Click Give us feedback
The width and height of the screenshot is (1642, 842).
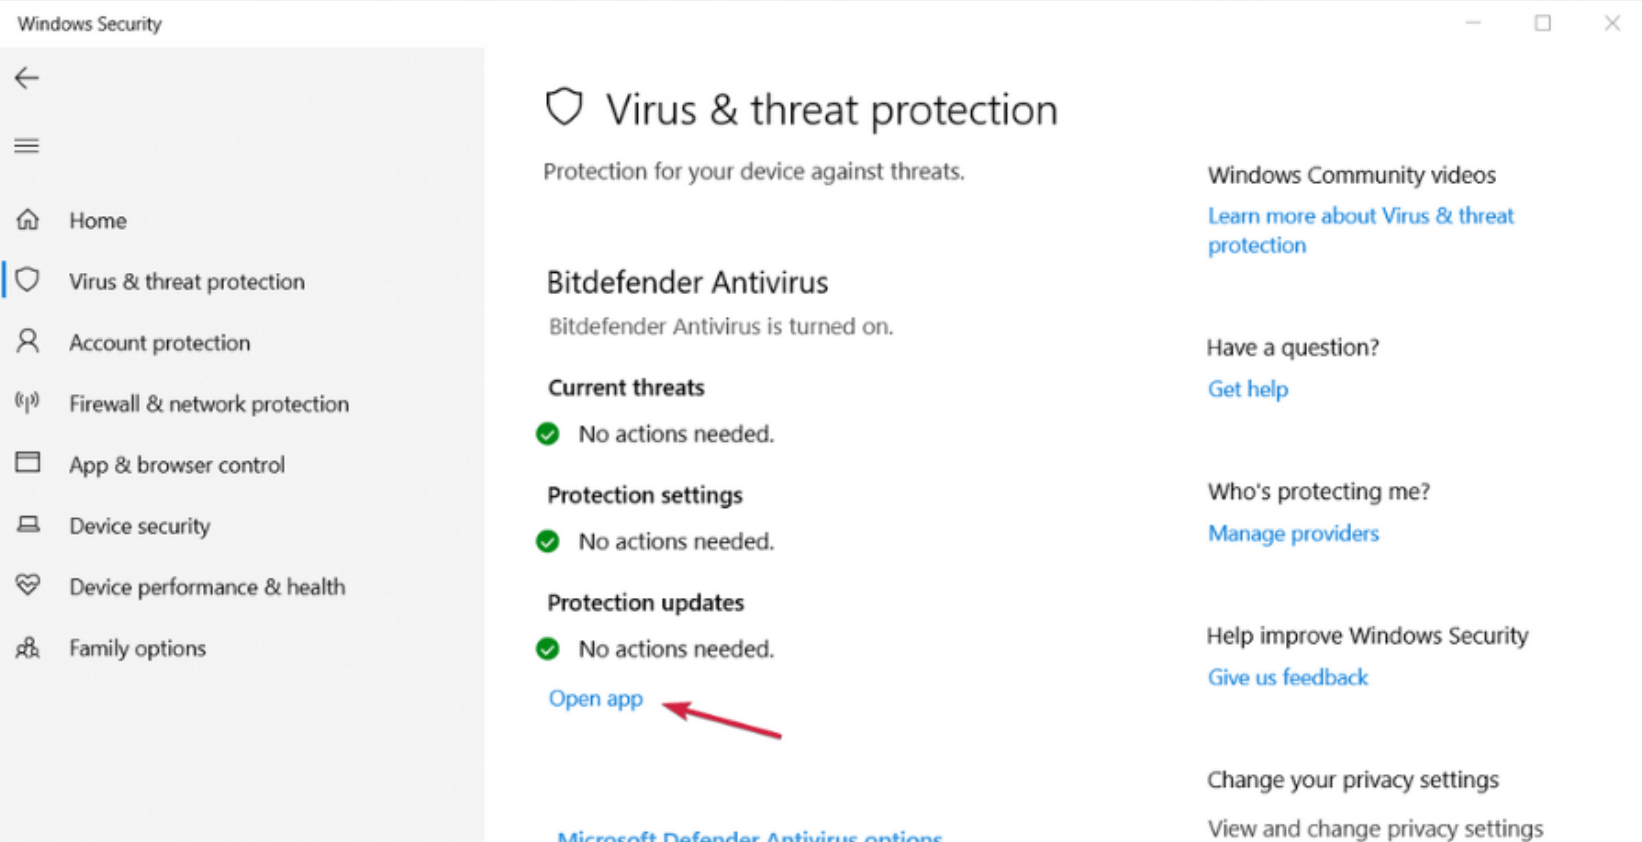[x=1287, y=677]
